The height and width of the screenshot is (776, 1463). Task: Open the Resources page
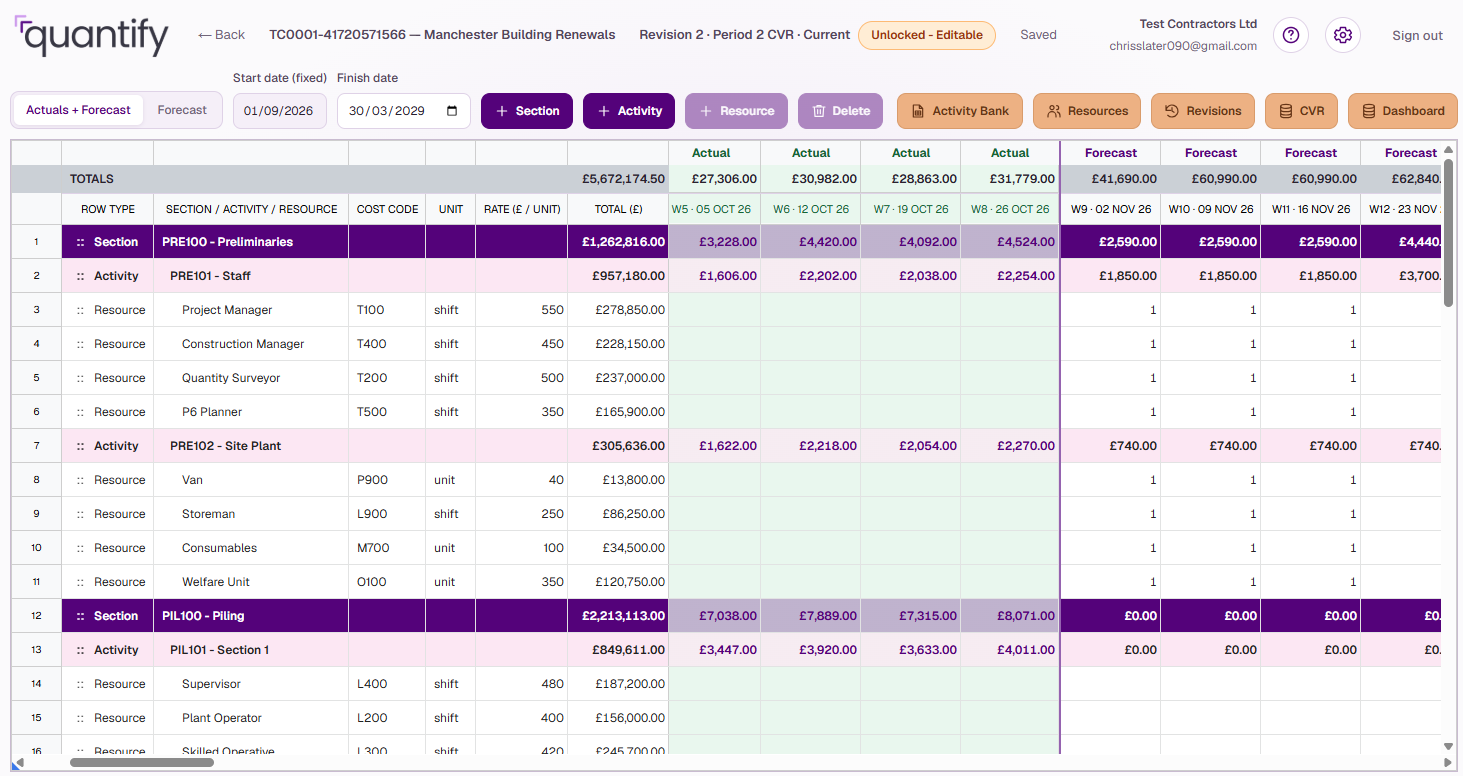[x=1087, y=111]
